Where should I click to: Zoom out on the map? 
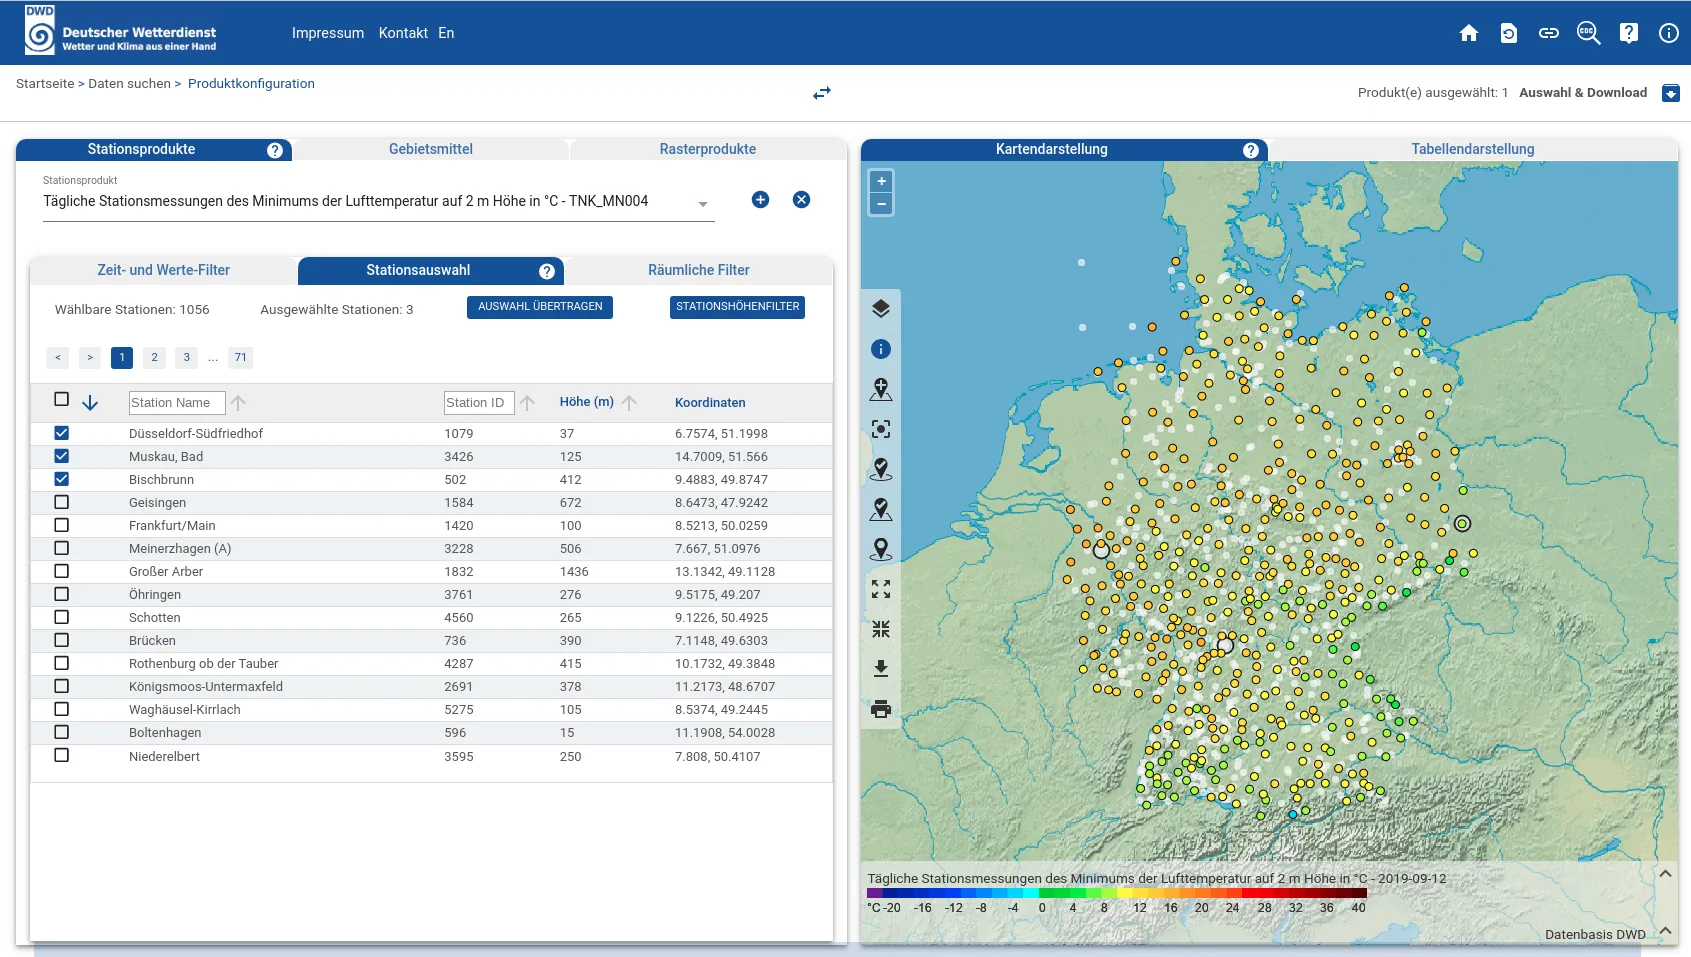(881, 205)
